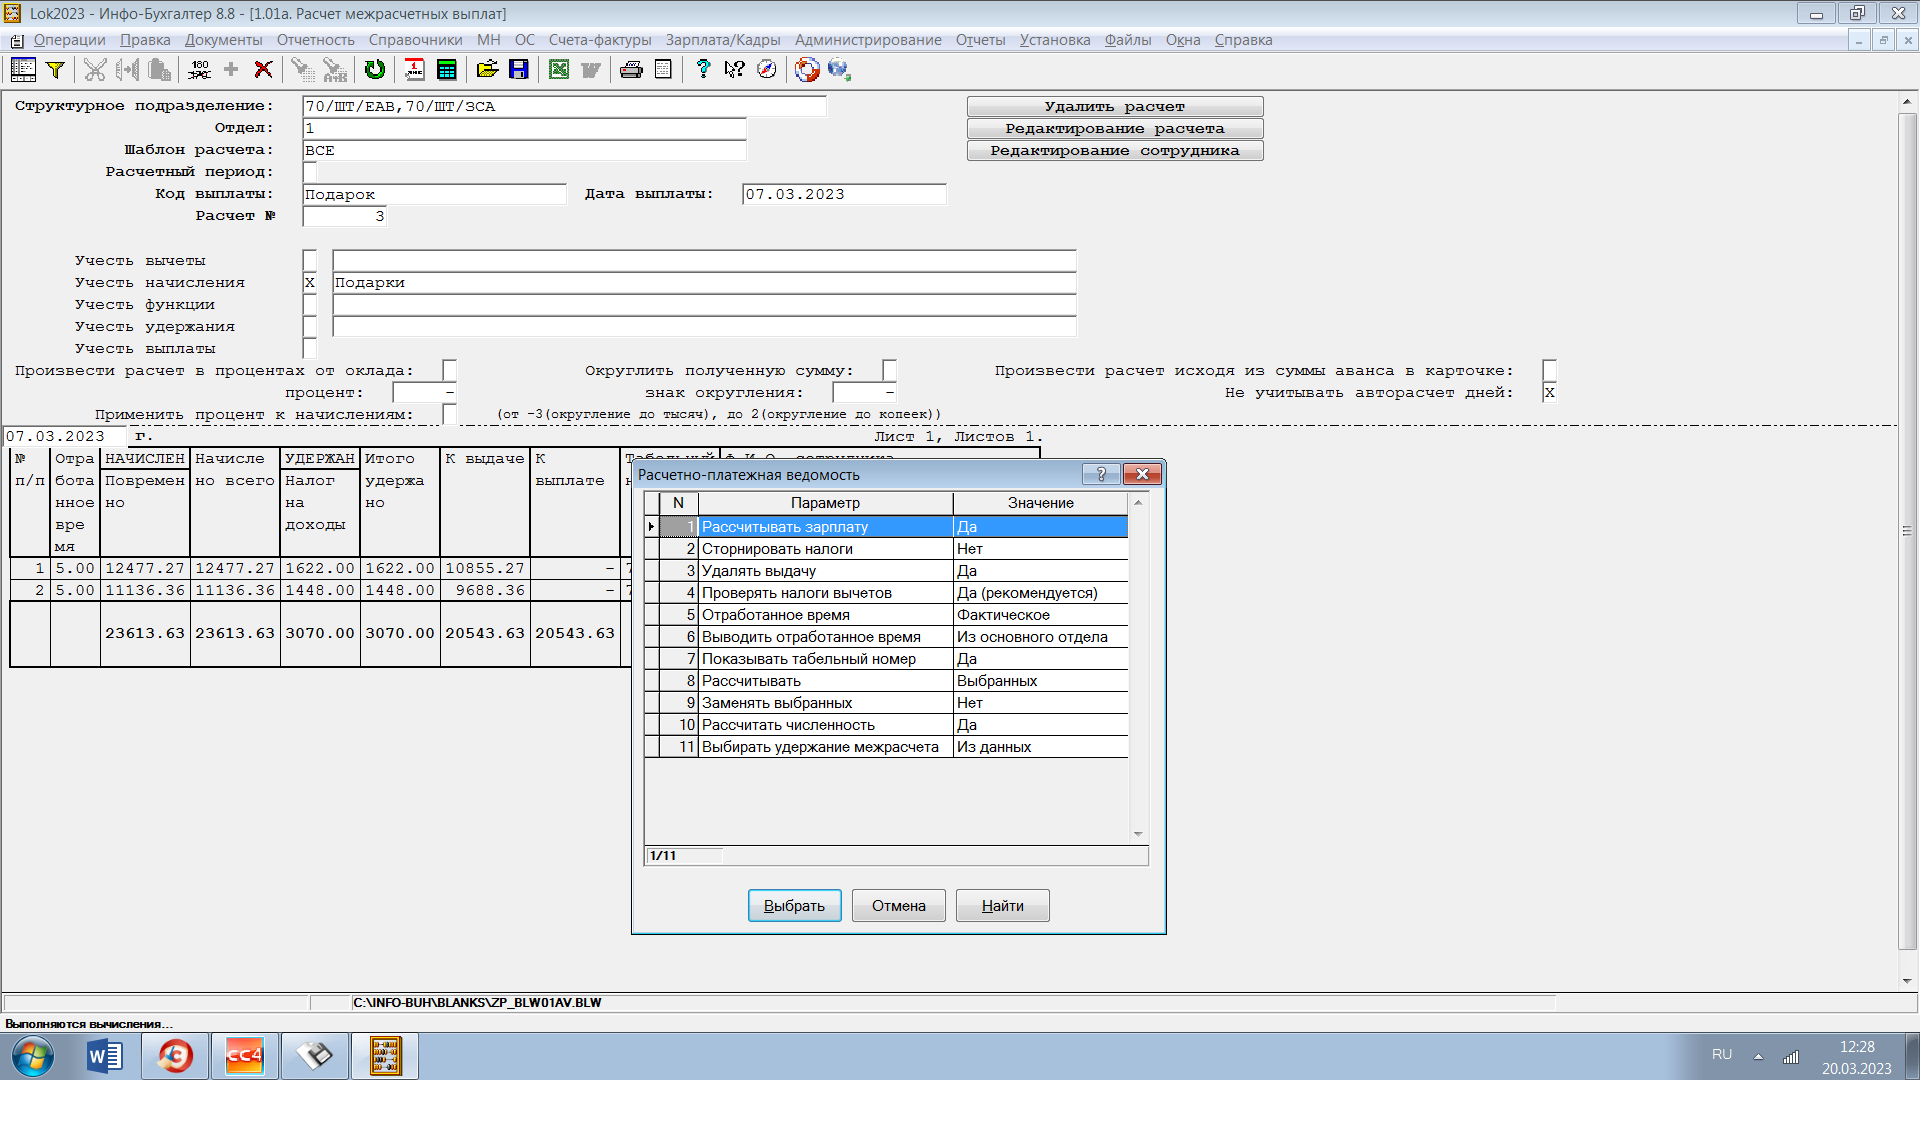Toggle 'Применить процент к начислениям' checkbox
Screen dimensions: 1920x1124
[x=450, y=415]
